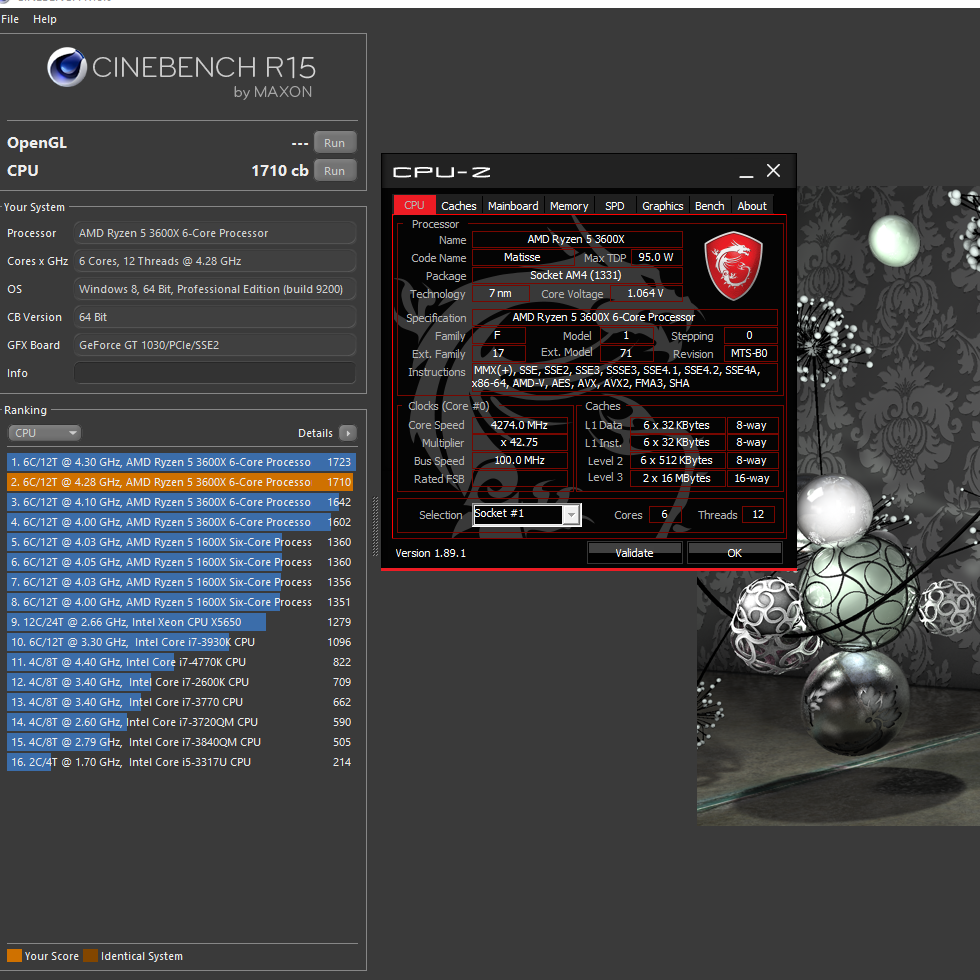This screenshot has width=980, height=980.
Task: Click the Processor name field in Cinebench
Action: (x=215, y=232)
